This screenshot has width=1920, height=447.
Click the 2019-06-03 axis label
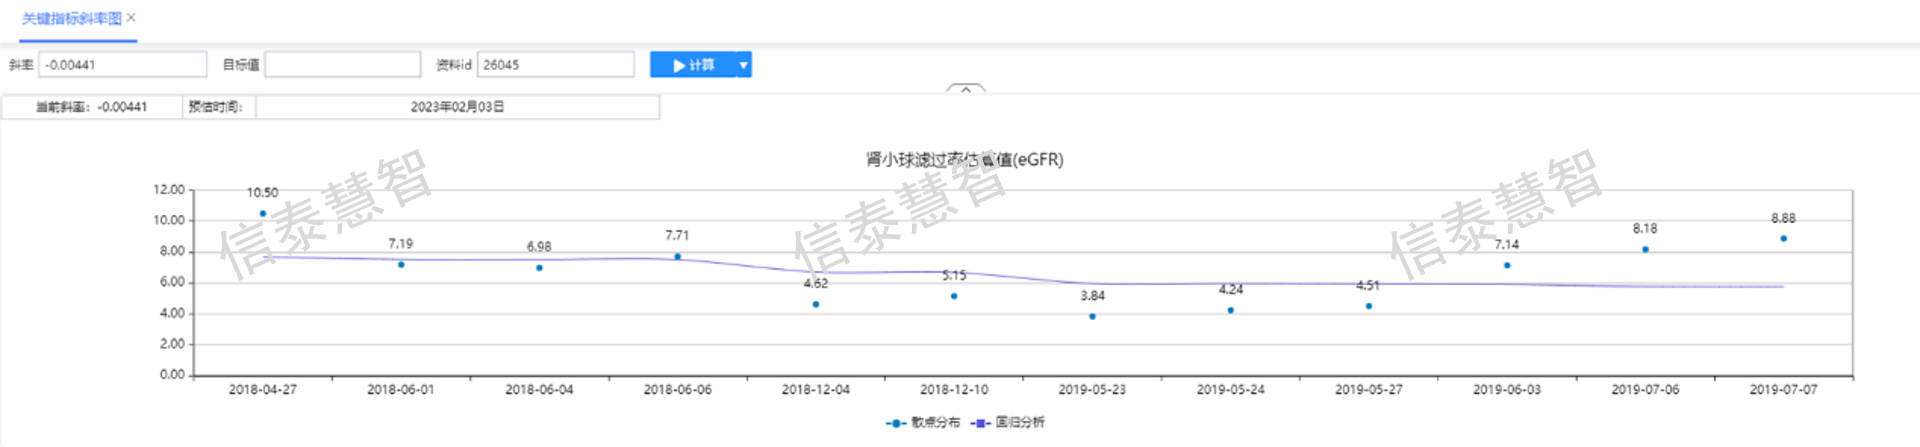(x=1507, y=390)
